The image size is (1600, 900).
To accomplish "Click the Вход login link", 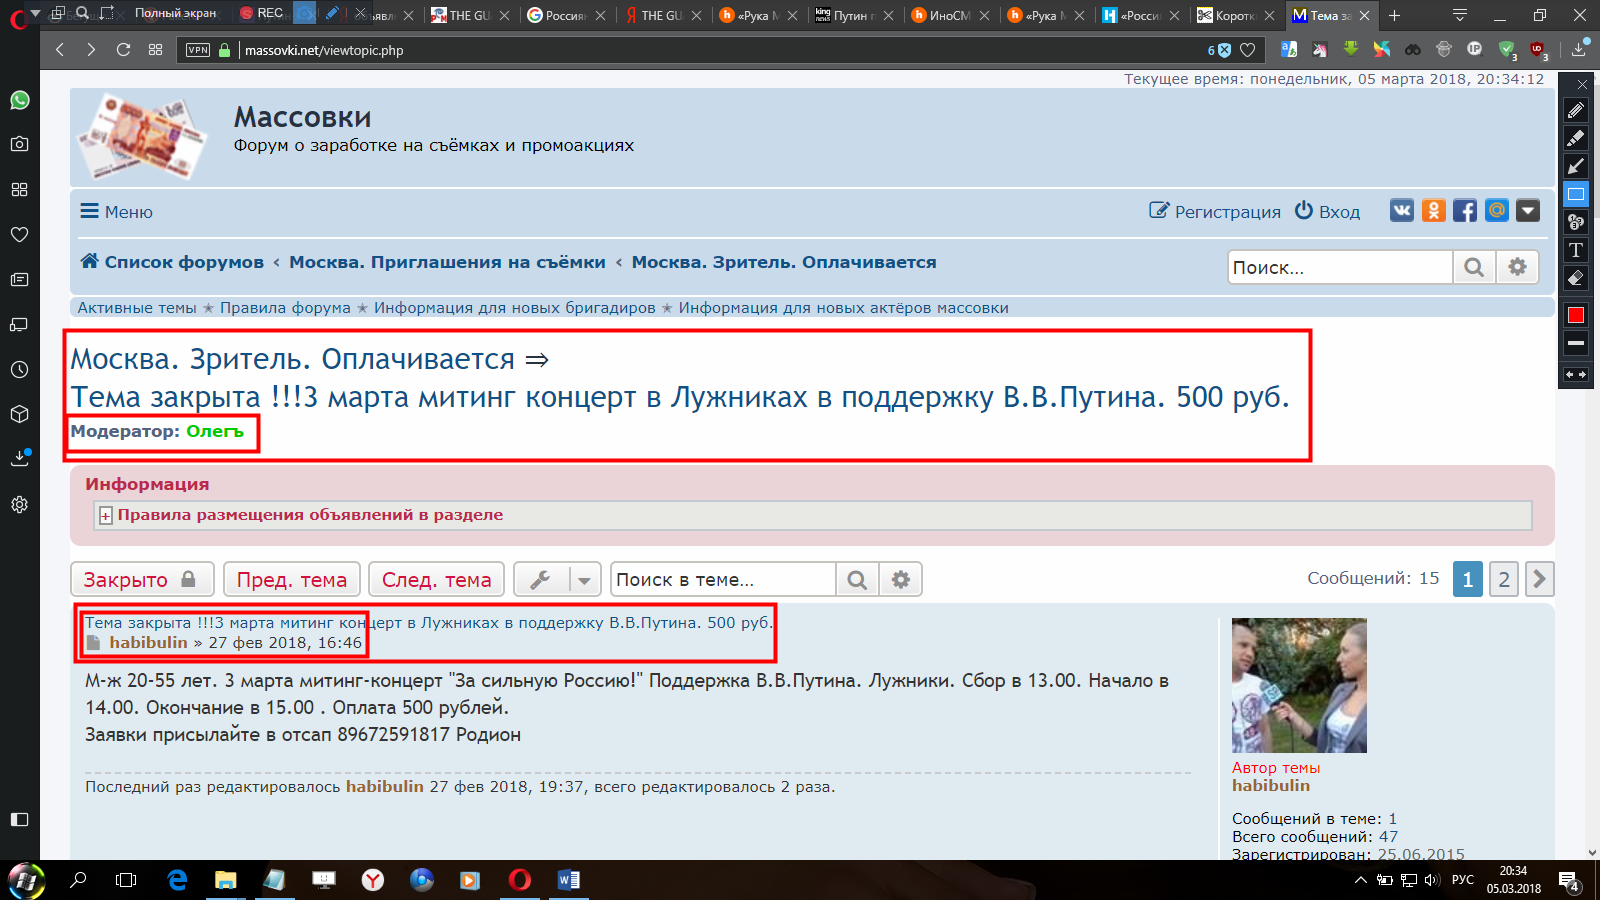I will [x=1327, y=211].
